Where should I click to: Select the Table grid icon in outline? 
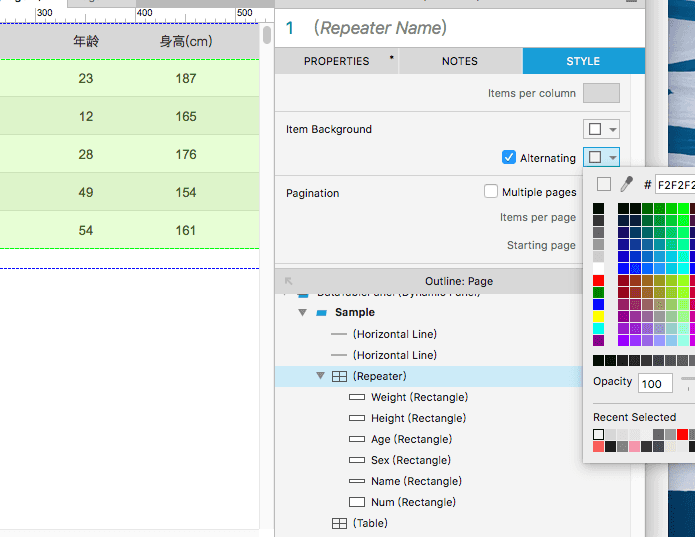click(340, 523)
